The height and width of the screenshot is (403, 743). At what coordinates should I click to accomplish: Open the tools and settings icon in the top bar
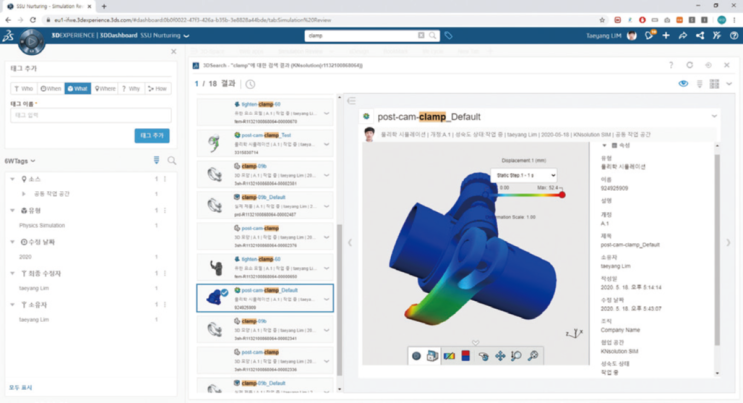point(717,36)
